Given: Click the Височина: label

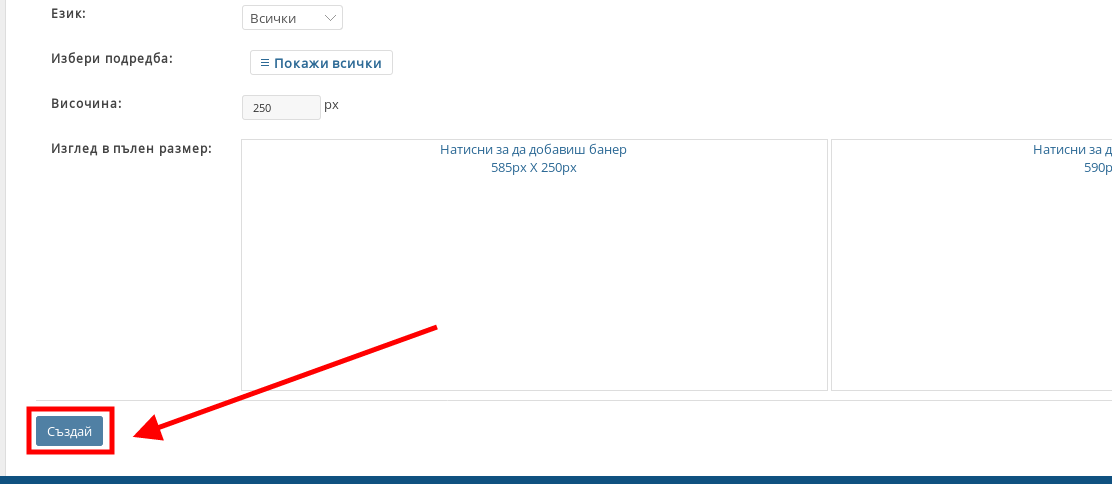Looking at the screenshot, I should [x=86, y=103].
